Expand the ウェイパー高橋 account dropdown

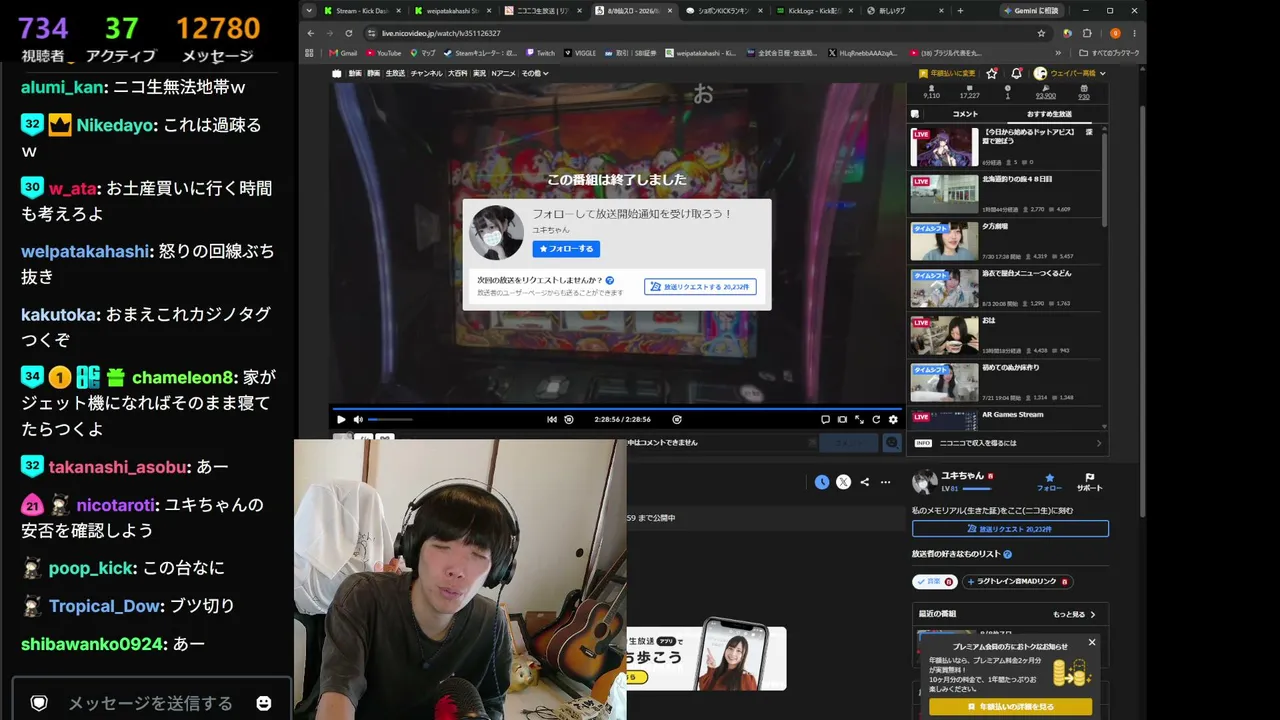(x=1068, y=73)
